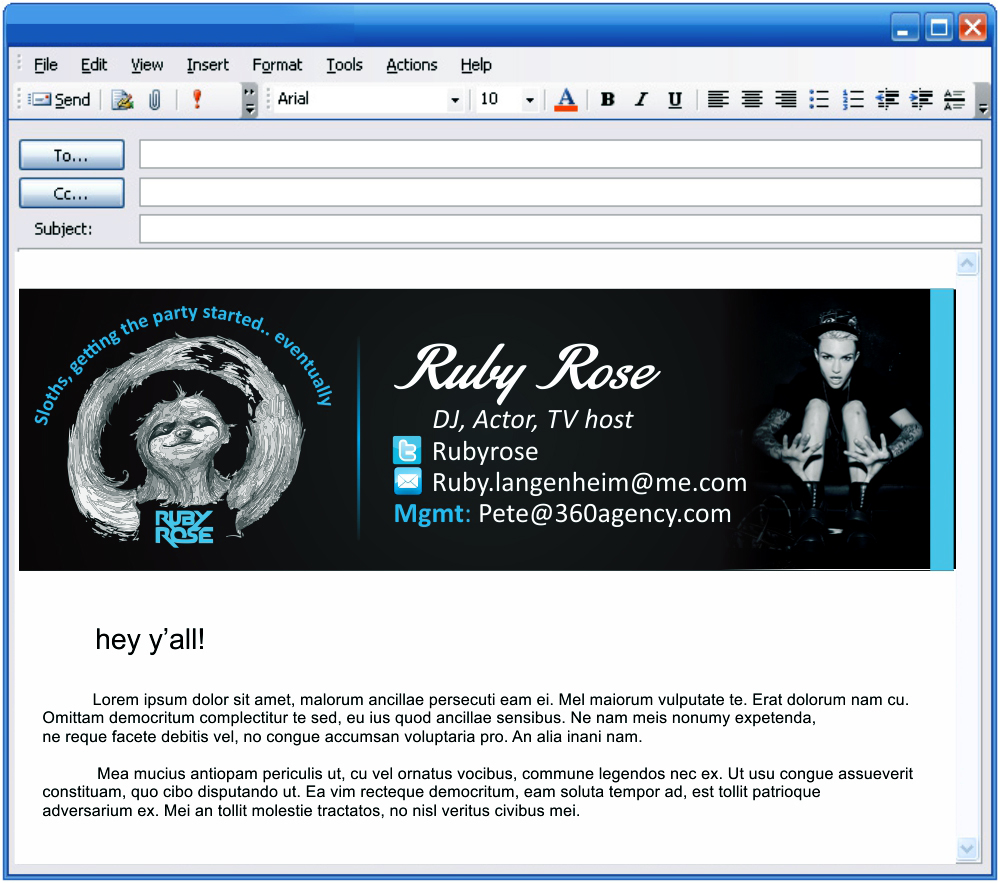Toggle underline formatting
Image resolution: width=1000 pixels, height=883 pixels.
(675, 99)
